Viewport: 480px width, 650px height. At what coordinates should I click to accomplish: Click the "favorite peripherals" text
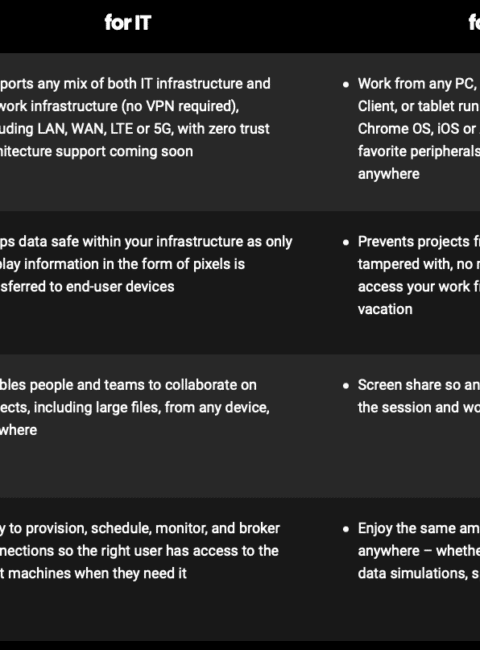click(419, 151)
